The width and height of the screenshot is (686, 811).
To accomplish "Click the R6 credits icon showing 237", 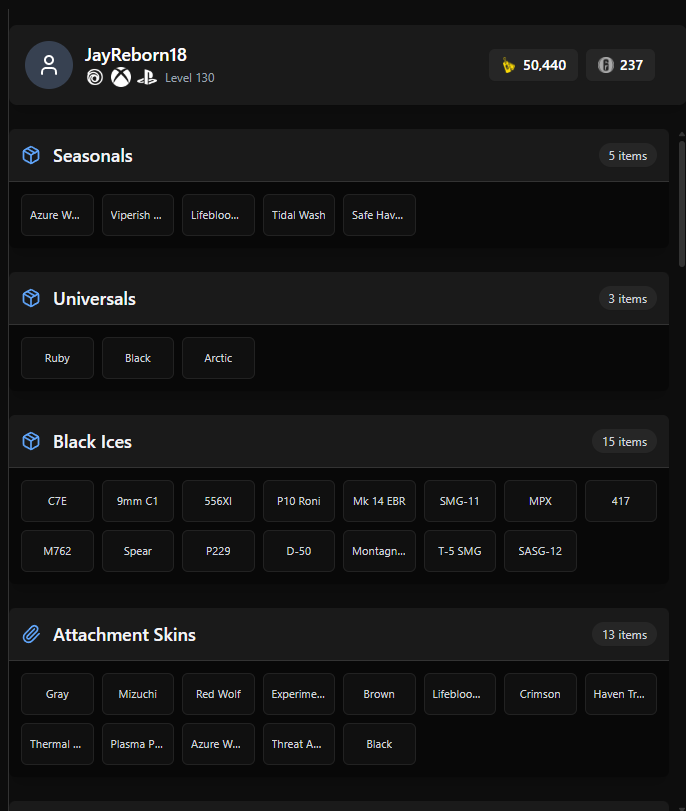I will tap(605, 65).
